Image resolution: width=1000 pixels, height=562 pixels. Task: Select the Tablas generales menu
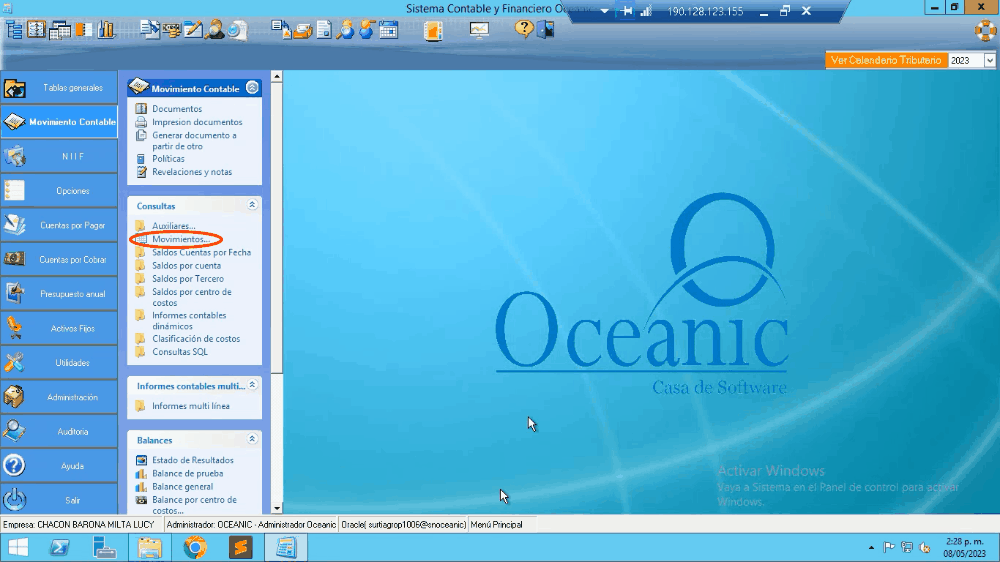click(59, 88)
